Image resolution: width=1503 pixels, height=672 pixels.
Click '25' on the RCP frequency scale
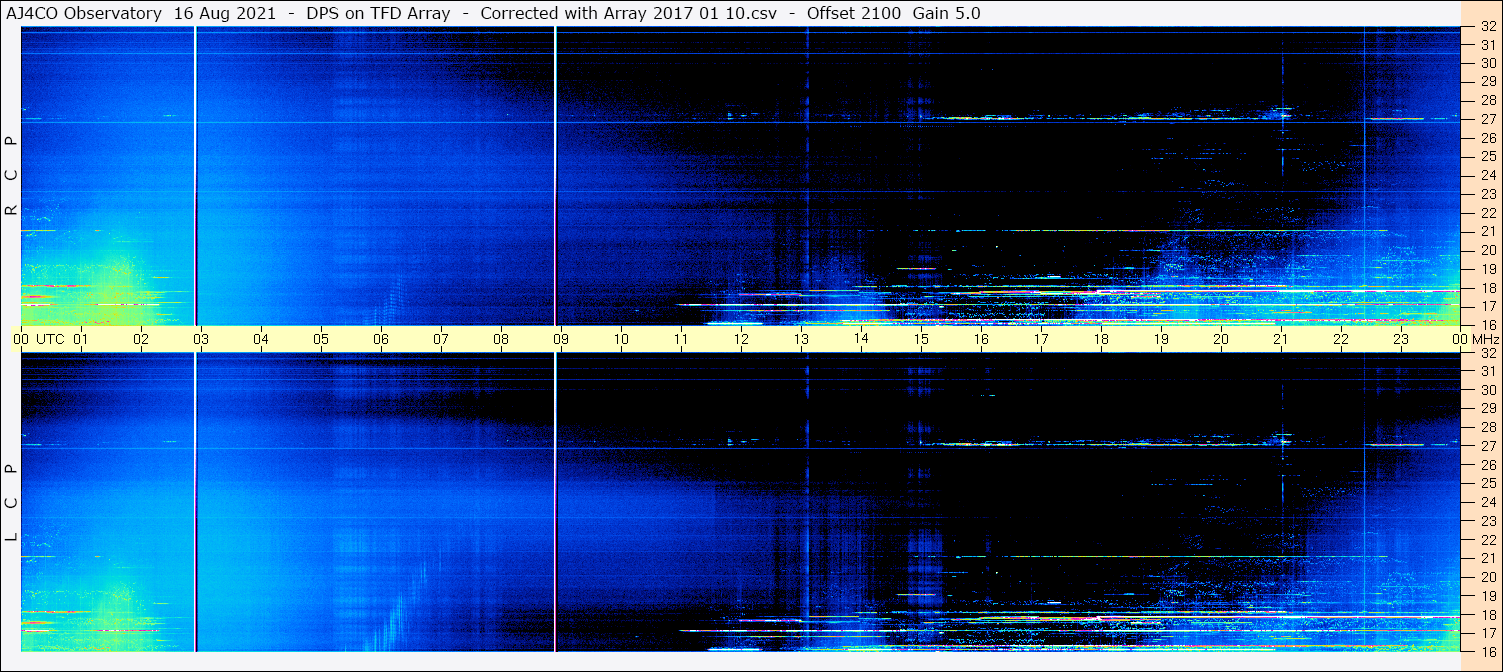tap(1487, 157)
